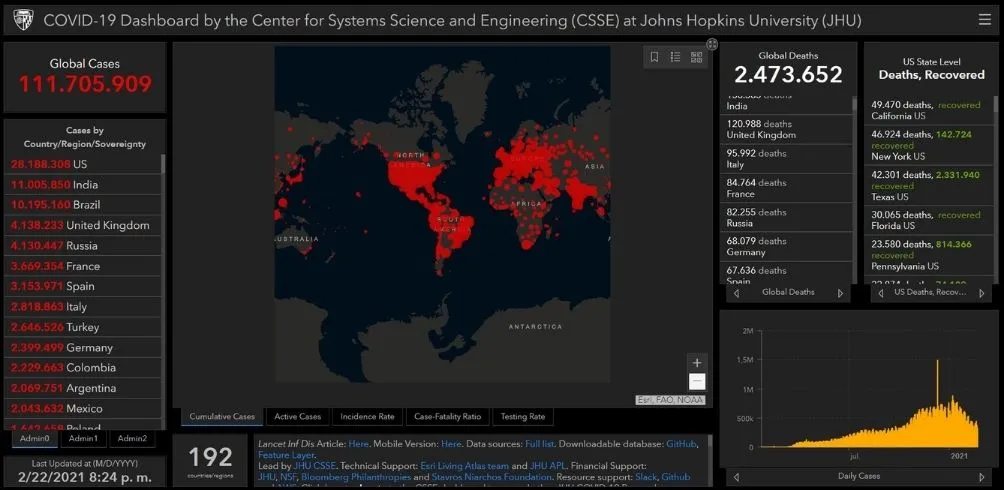Go to next US Deaths, Recovered panel

(x=981, y=293)
